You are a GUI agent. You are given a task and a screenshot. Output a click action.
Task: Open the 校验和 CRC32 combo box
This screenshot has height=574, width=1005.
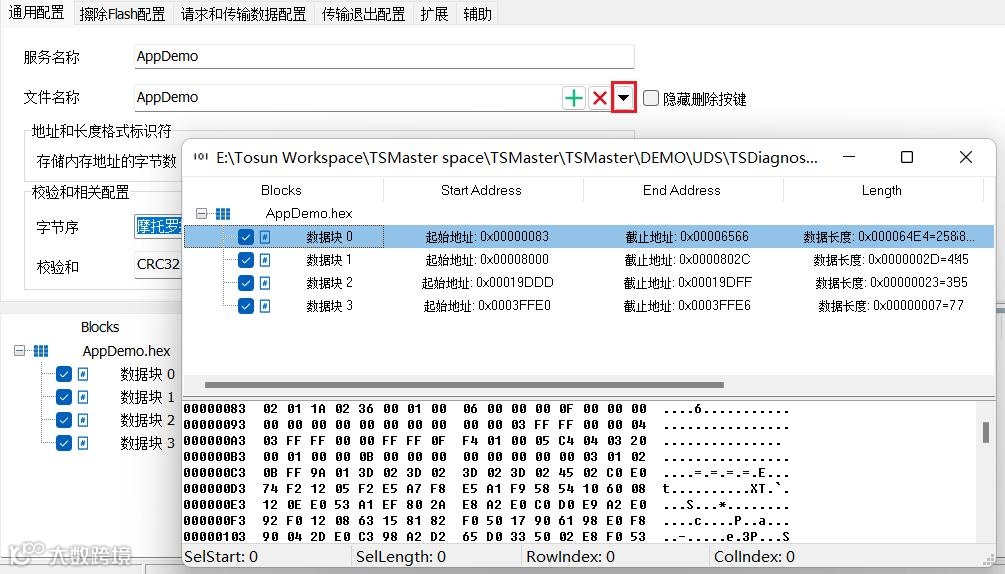(x=158, y=264)
